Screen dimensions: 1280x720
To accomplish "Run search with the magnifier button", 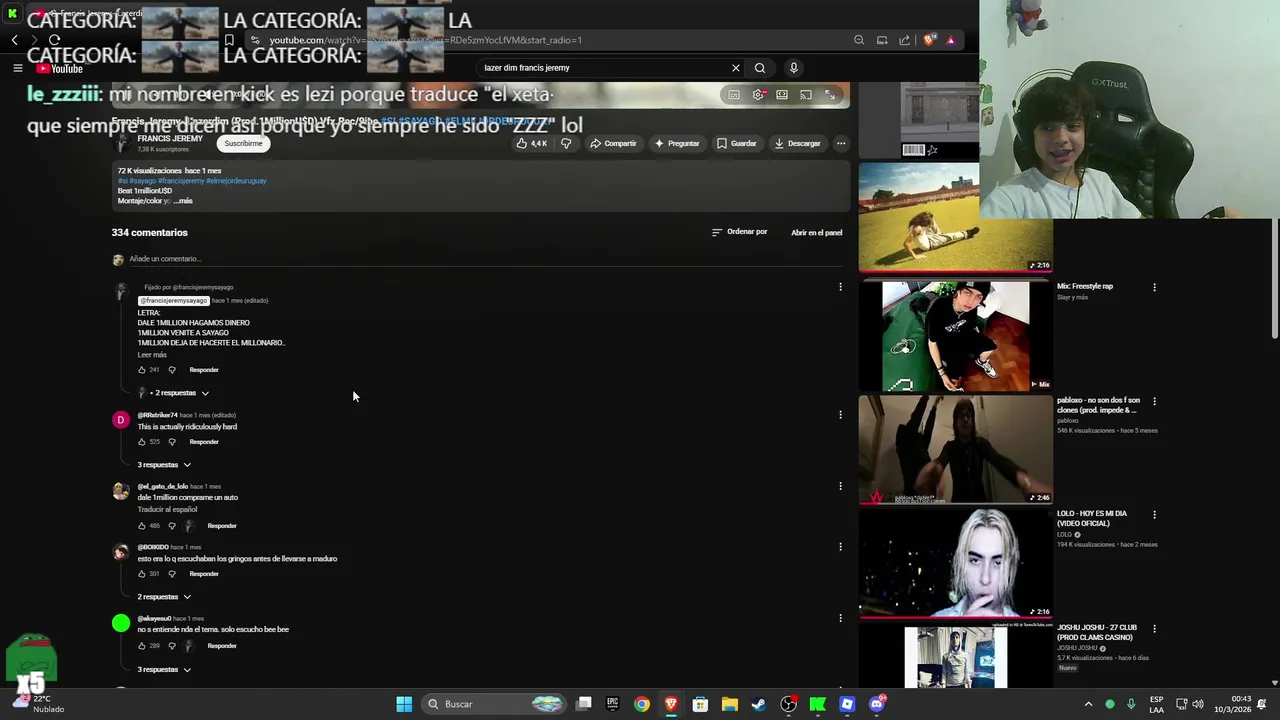I will tap(760, 68).
